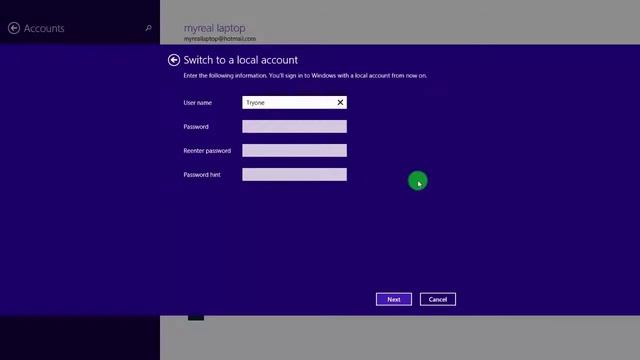Cancel switching to a local account
Image resolution: width=640 pixels, height=360 pixels.
click(438, 299)
